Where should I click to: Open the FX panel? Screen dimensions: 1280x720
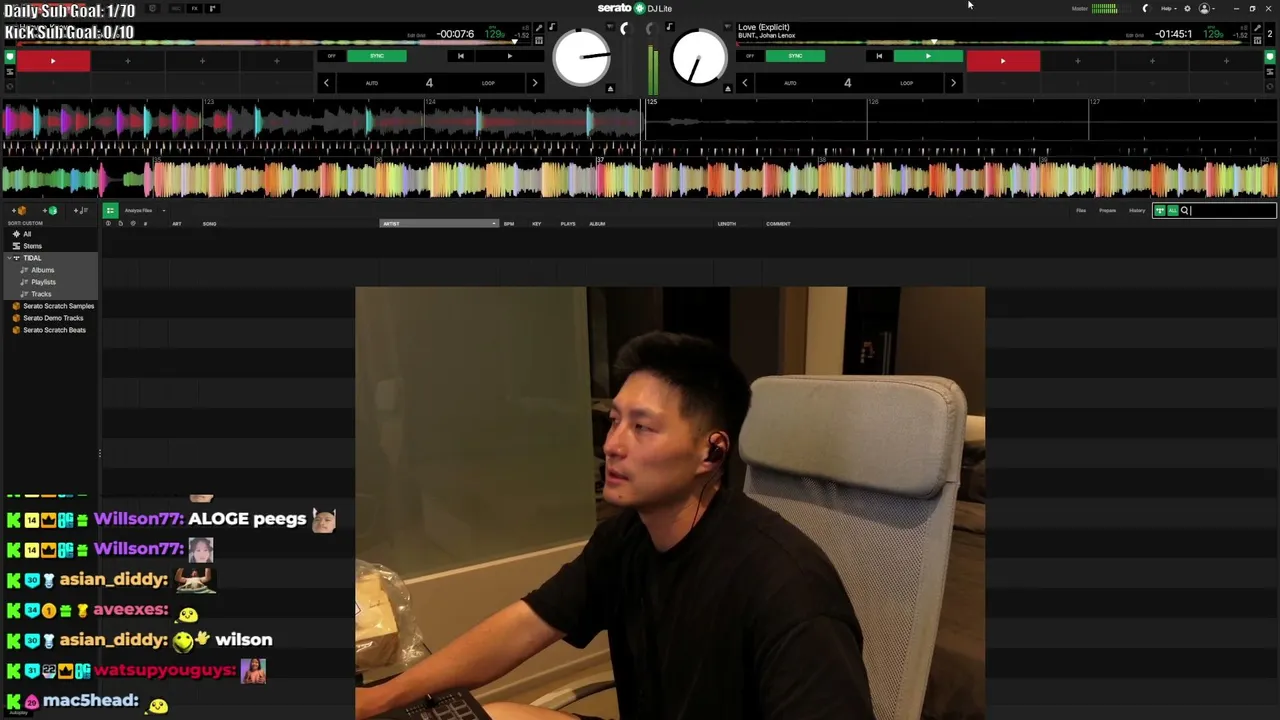coord(194,9)
